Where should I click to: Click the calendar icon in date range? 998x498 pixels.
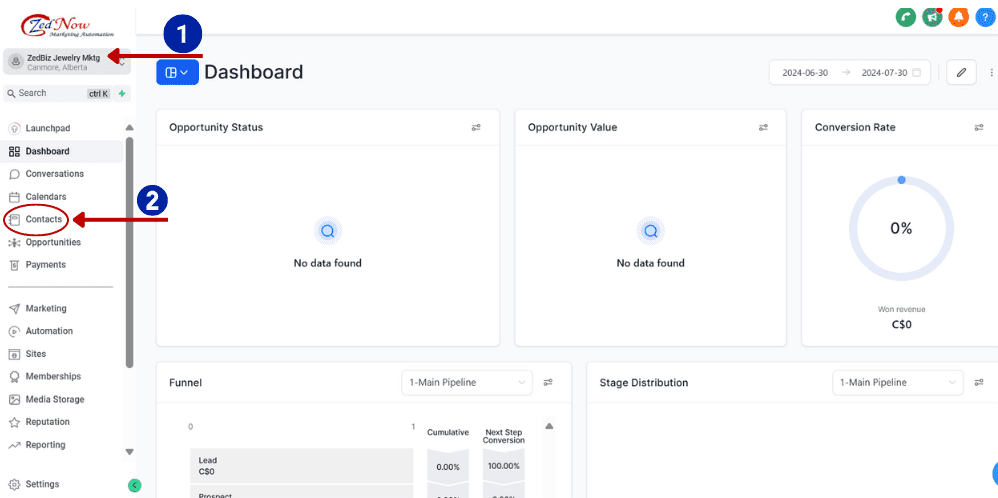pos(917,73)
